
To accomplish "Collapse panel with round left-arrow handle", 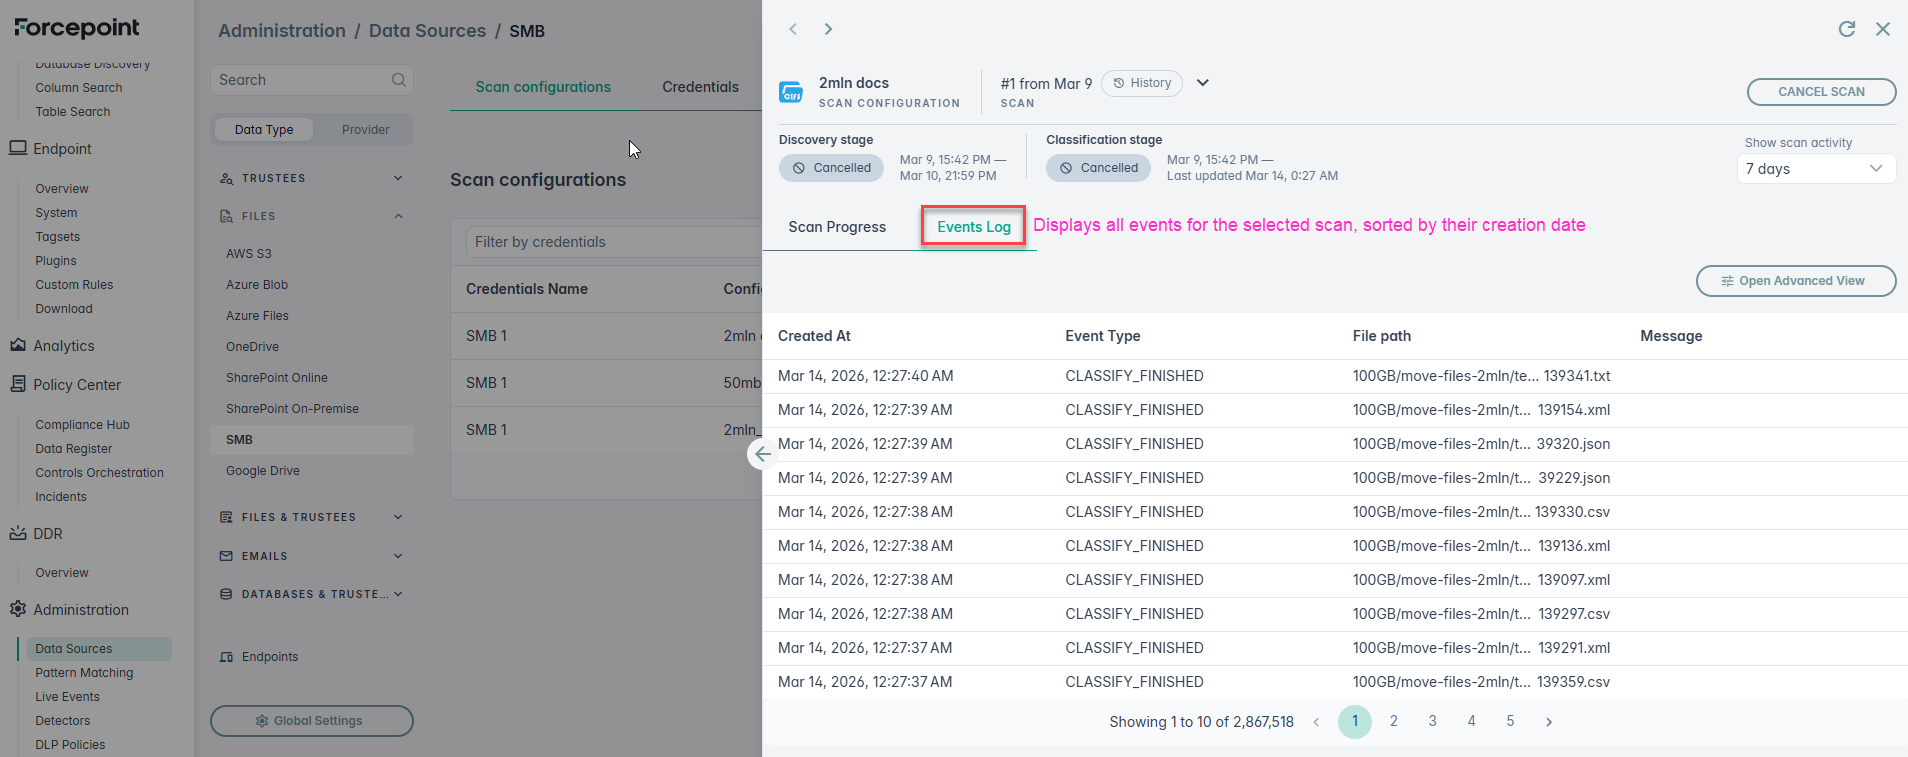I will coord(762,454).
